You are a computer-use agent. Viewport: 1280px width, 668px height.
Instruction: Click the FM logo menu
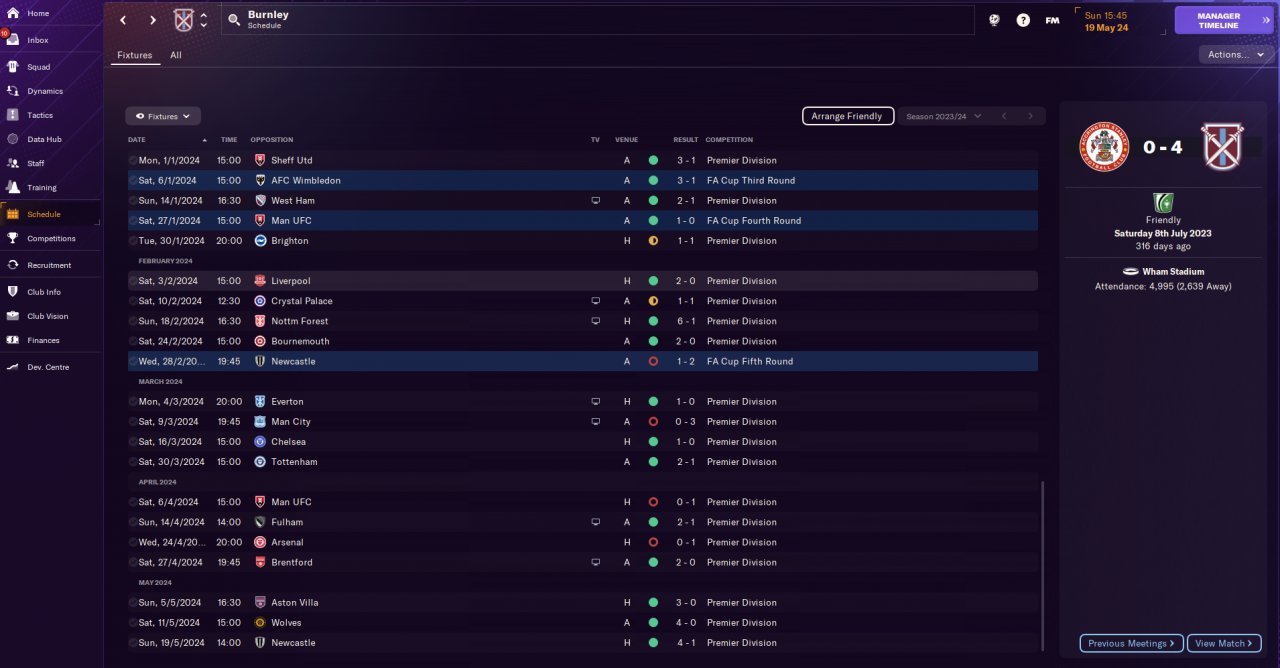coord(1052,20)
